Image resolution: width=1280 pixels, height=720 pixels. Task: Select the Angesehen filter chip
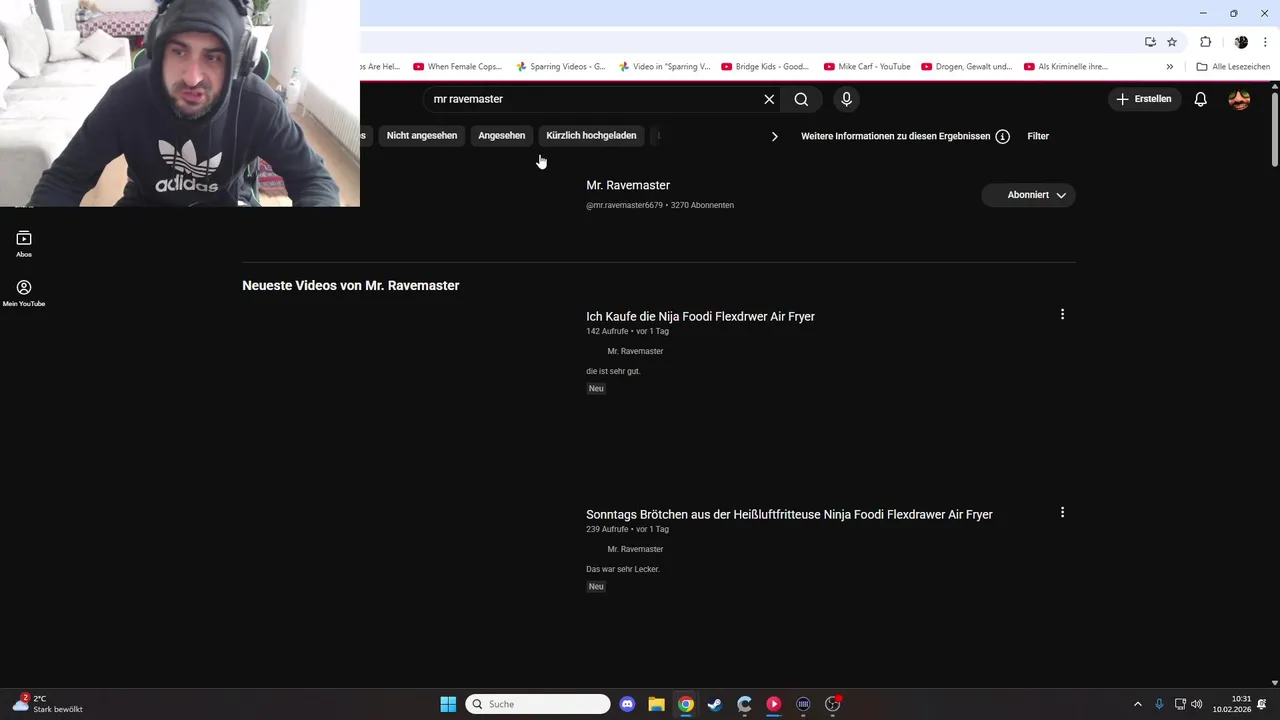[x=502, y=136]
